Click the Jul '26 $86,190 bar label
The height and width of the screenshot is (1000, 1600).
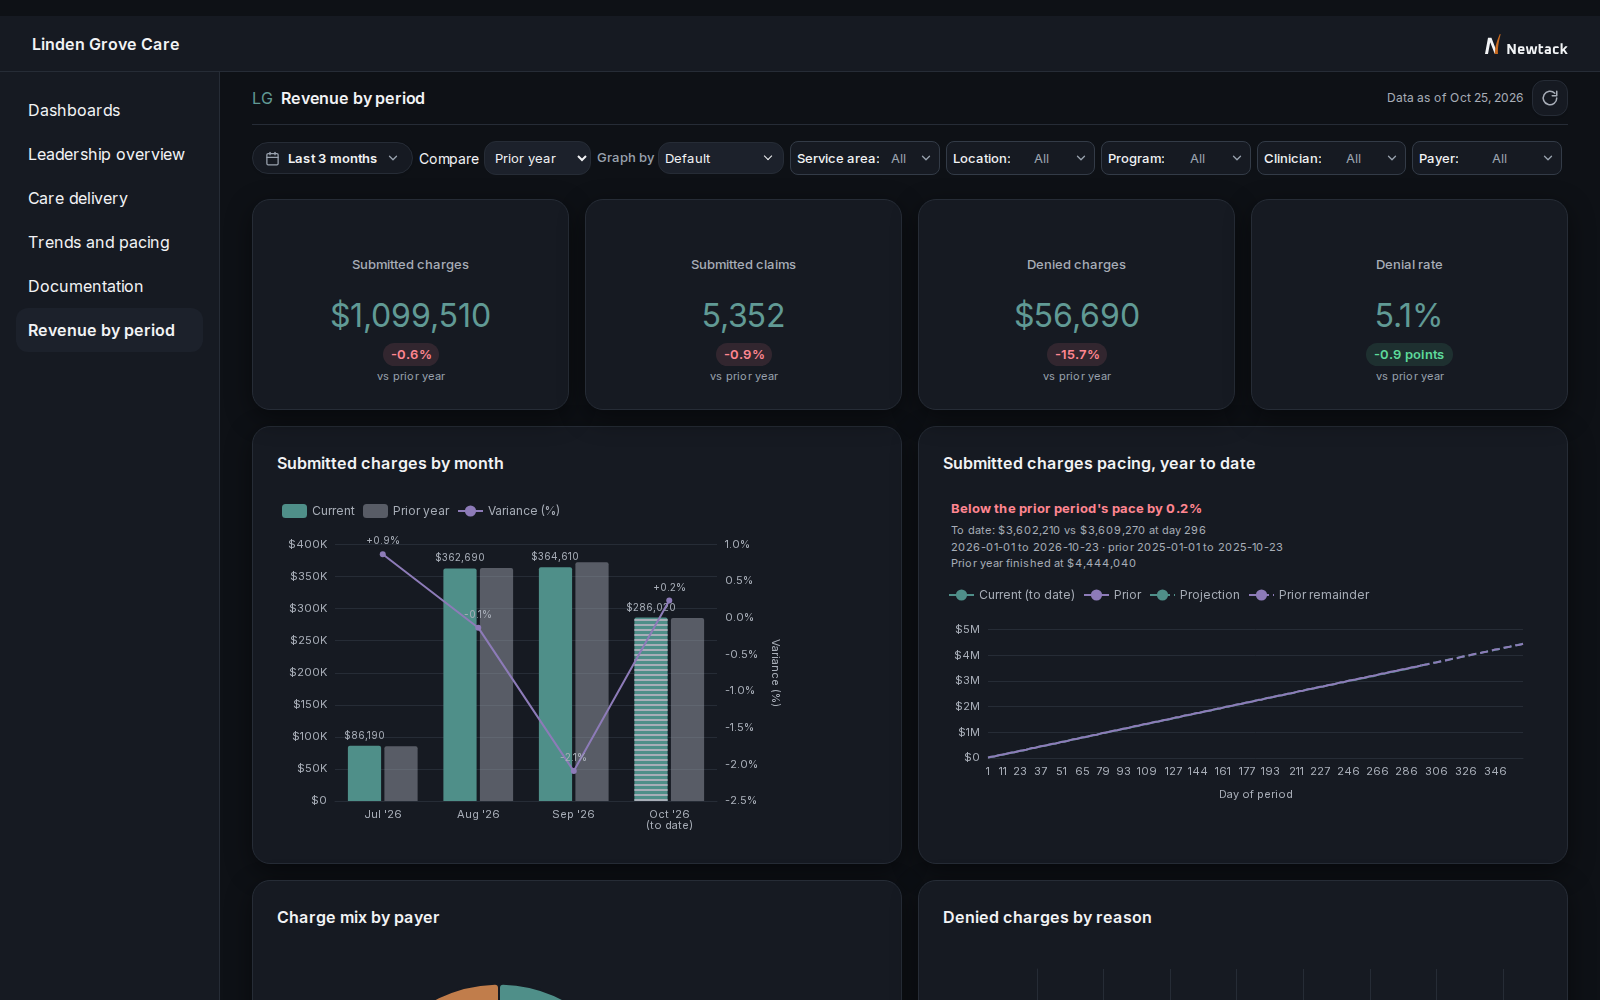point(364,735)
